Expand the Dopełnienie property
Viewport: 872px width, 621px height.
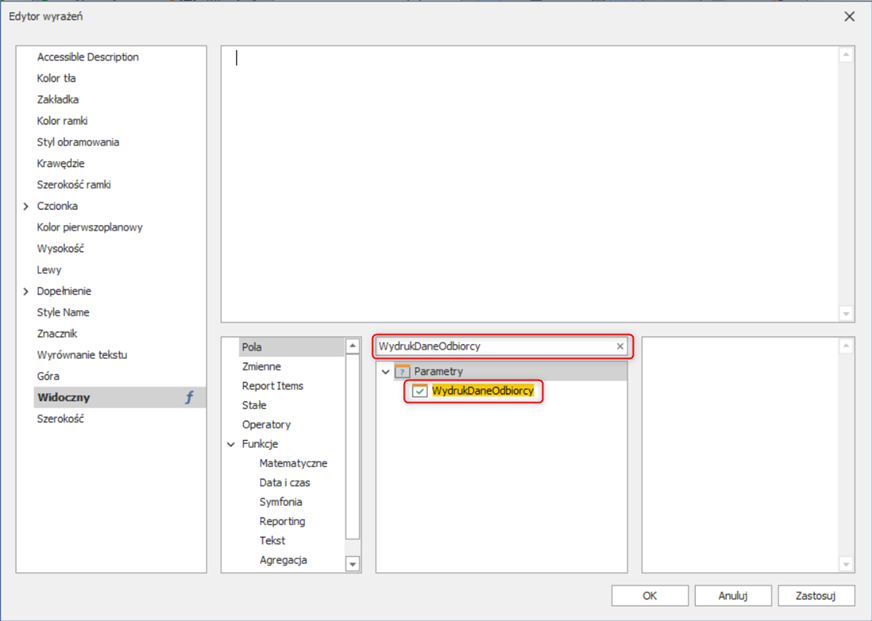26,291
